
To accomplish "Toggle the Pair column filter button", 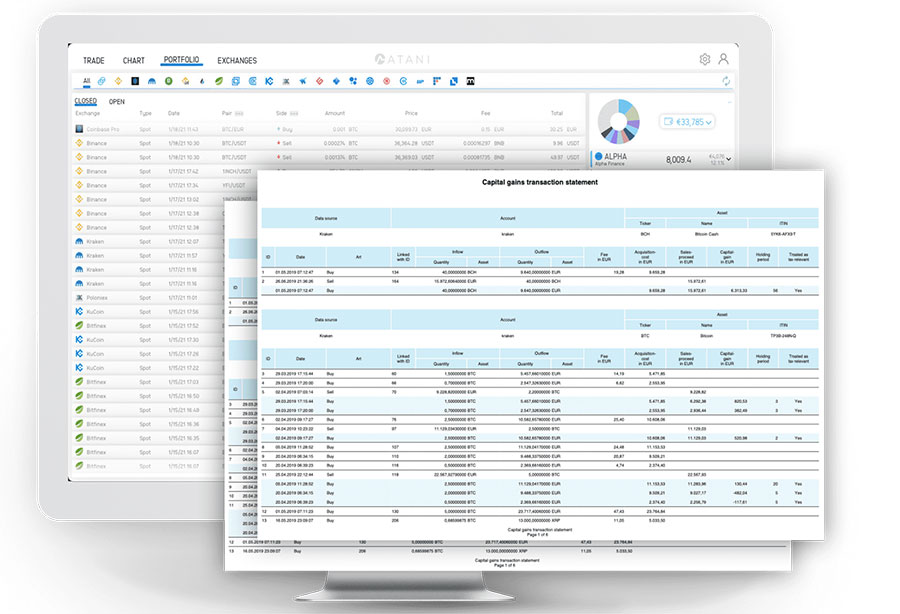I will [239, 113].
